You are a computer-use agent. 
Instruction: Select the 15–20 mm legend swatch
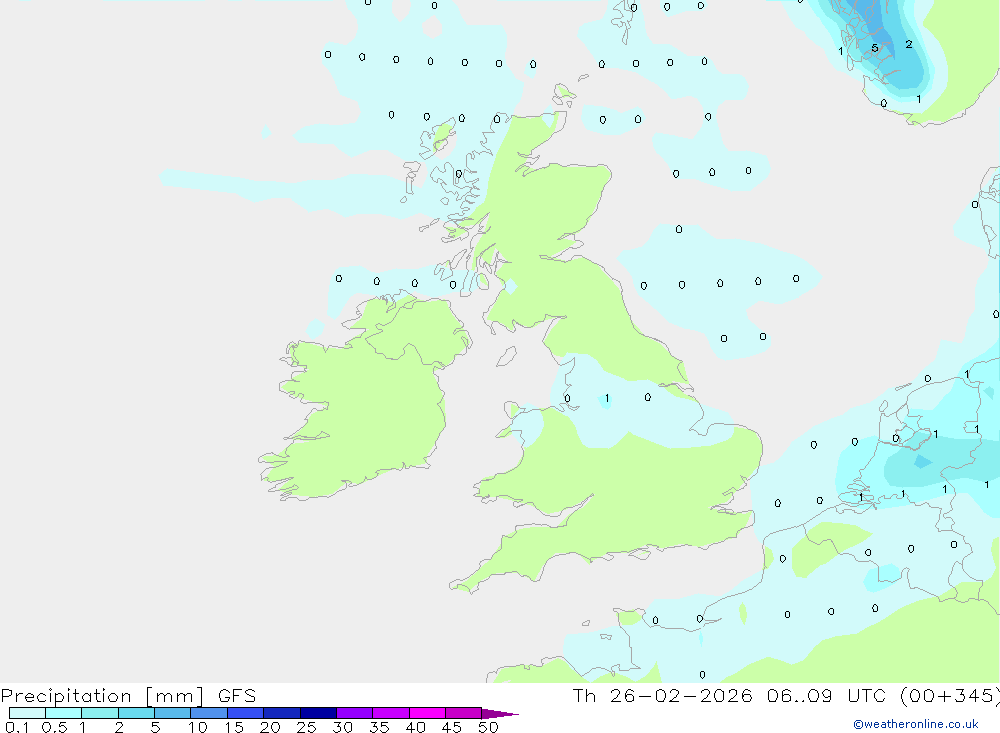(245, 713)
